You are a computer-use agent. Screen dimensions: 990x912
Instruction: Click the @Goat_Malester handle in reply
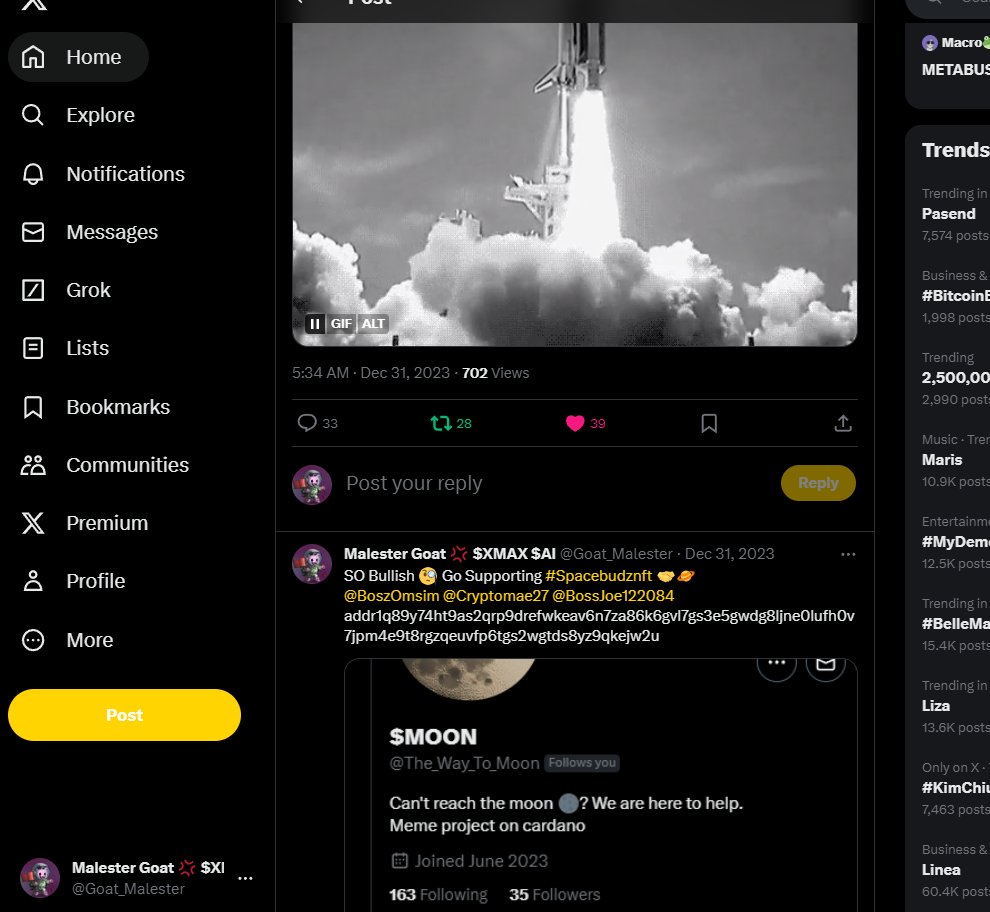616,554
